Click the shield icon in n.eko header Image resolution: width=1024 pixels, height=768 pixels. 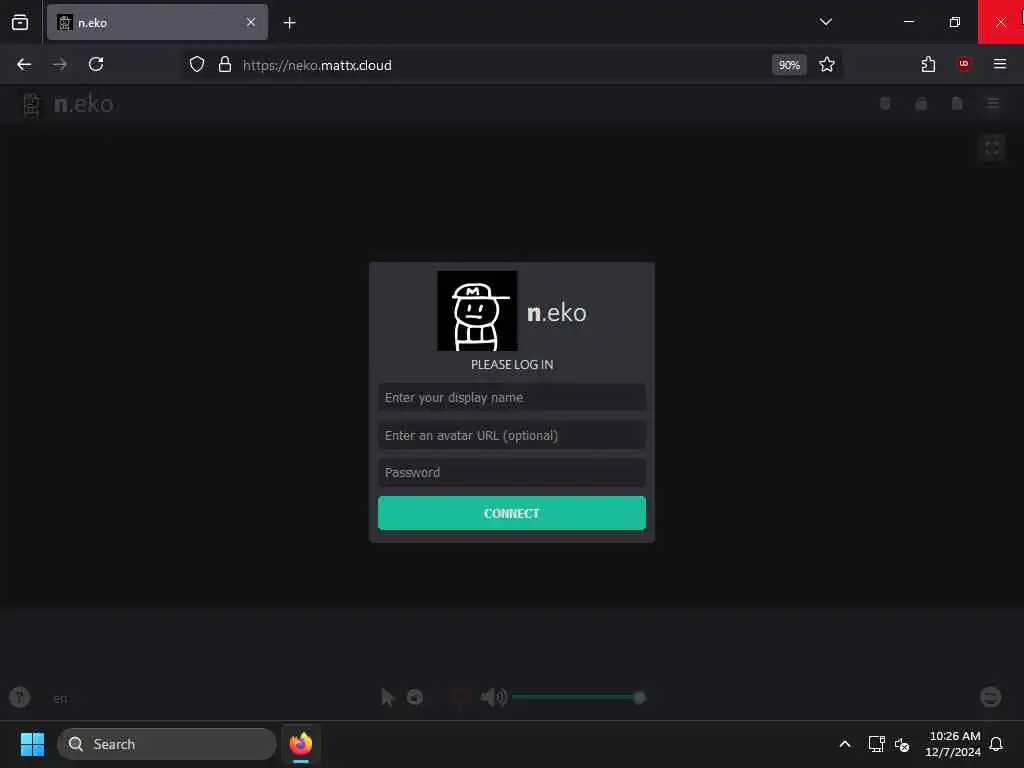pyautogui.click(x=885, y=103)
